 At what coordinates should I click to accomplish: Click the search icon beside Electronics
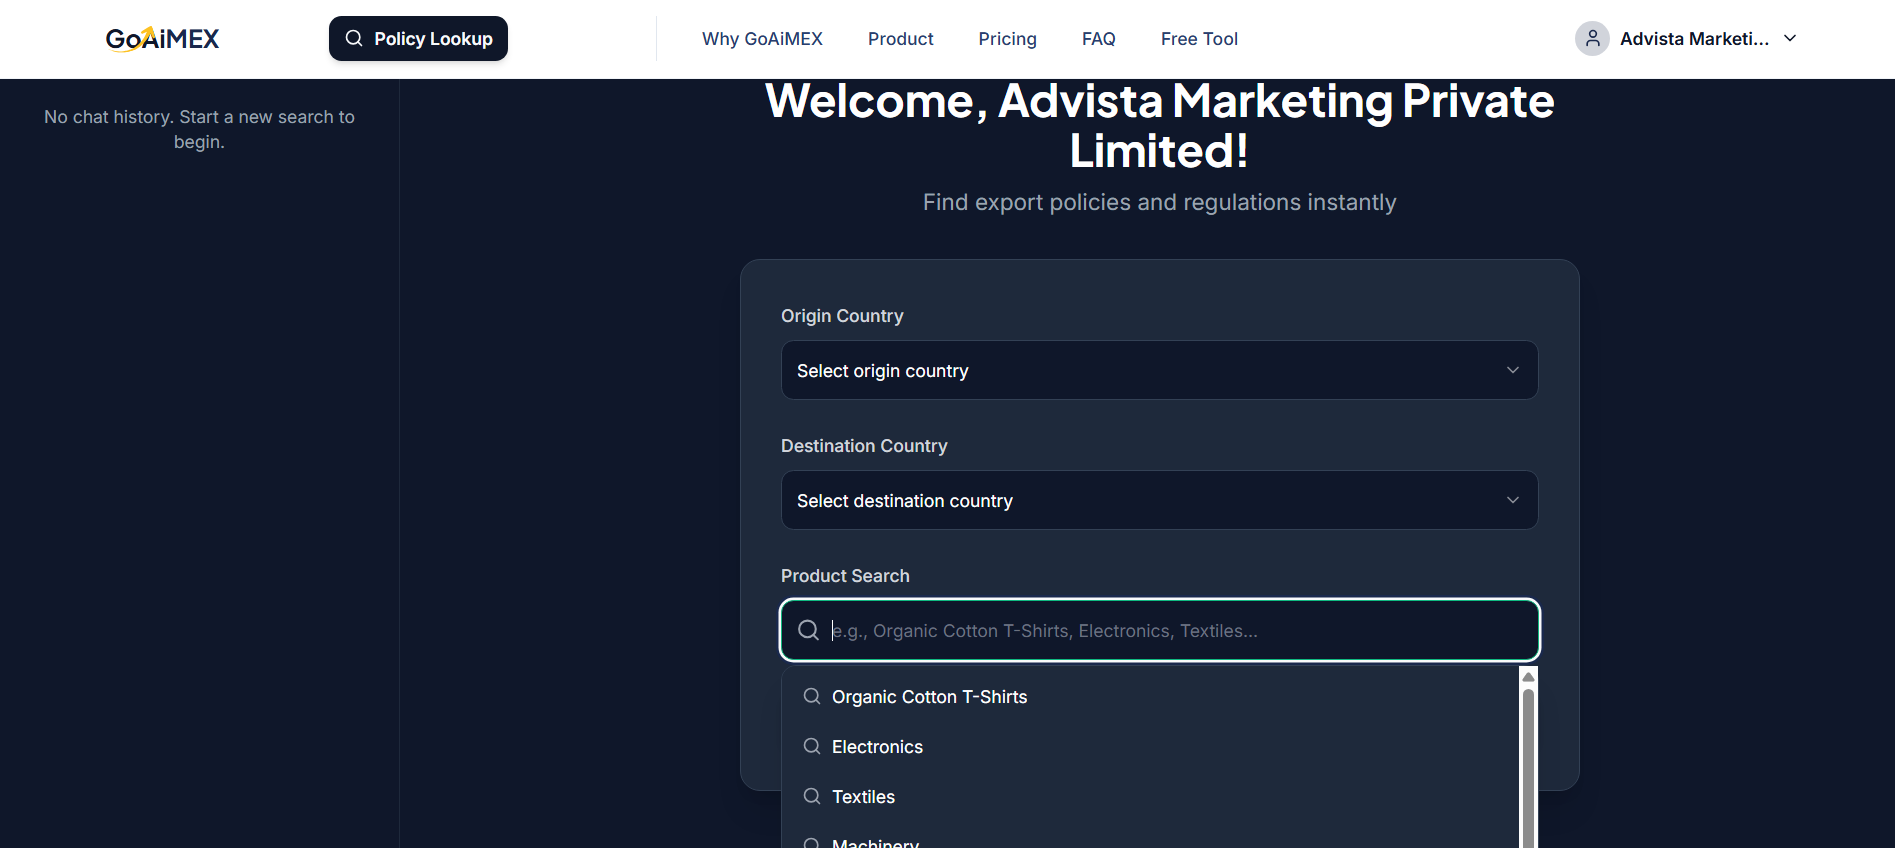812,746
